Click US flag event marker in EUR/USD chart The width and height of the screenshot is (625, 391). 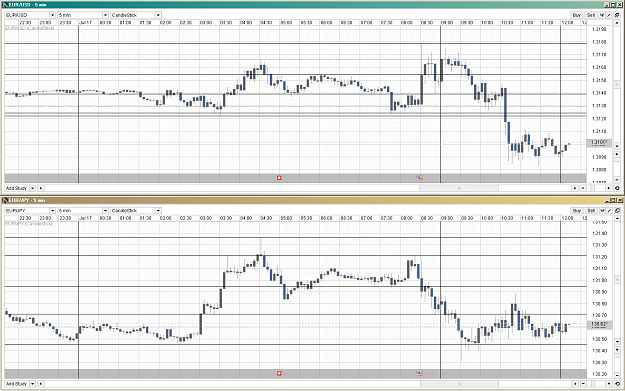pos(419,178)
